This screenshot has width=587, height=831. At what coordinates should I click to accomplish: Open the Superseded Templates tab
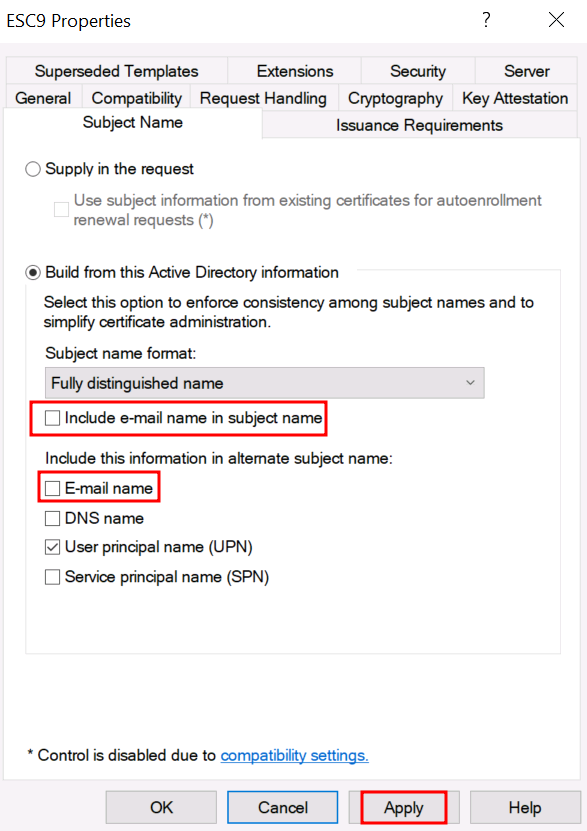tap(117, 71)
